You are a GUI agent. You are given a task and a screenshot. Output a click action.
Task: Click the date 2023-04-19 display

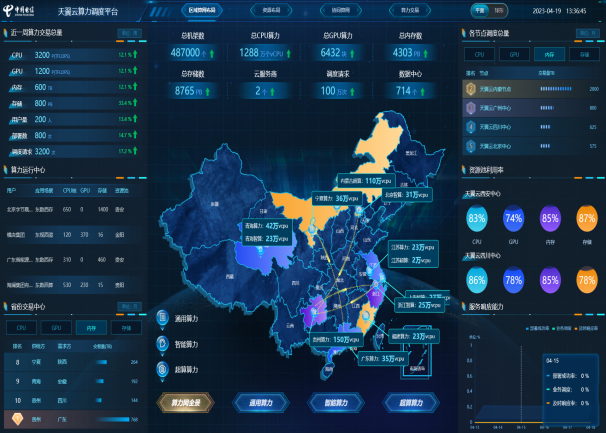[546, 11]
